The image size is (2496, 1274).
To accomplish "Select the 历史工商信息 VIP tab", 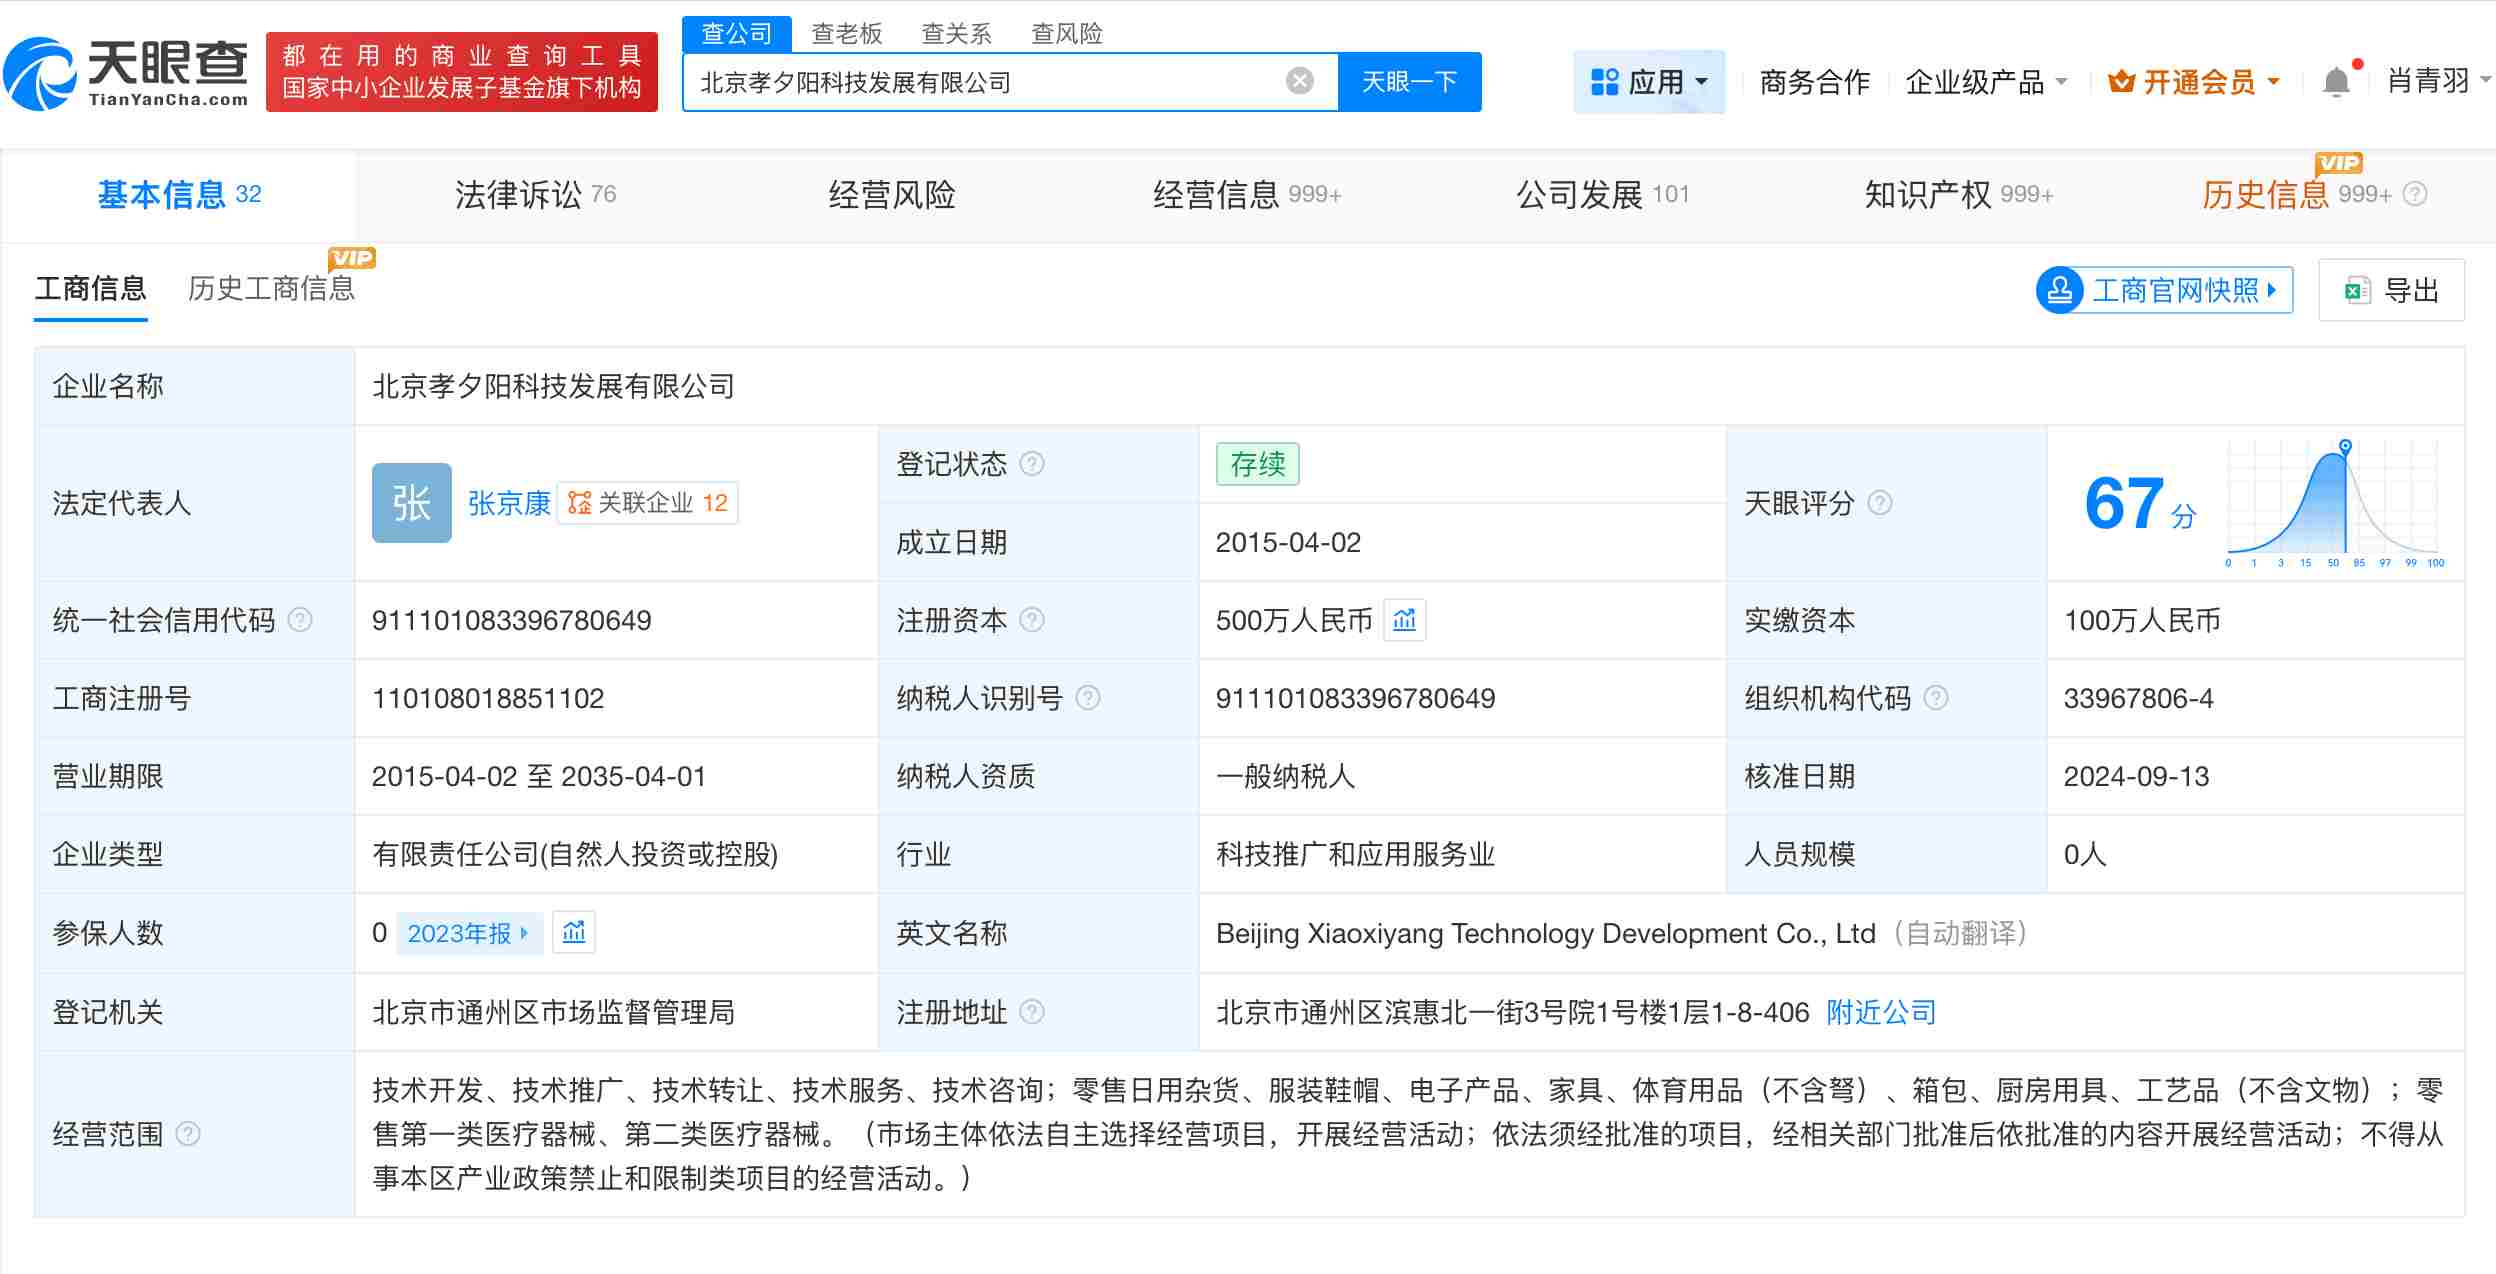I will 272,288.
